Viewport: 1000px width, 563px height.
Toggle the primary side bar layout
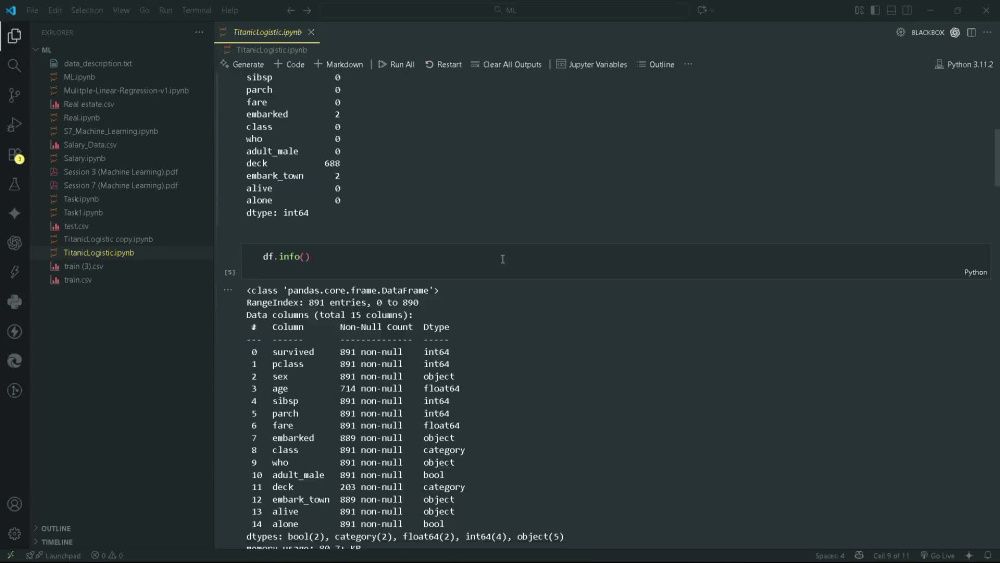875,10
